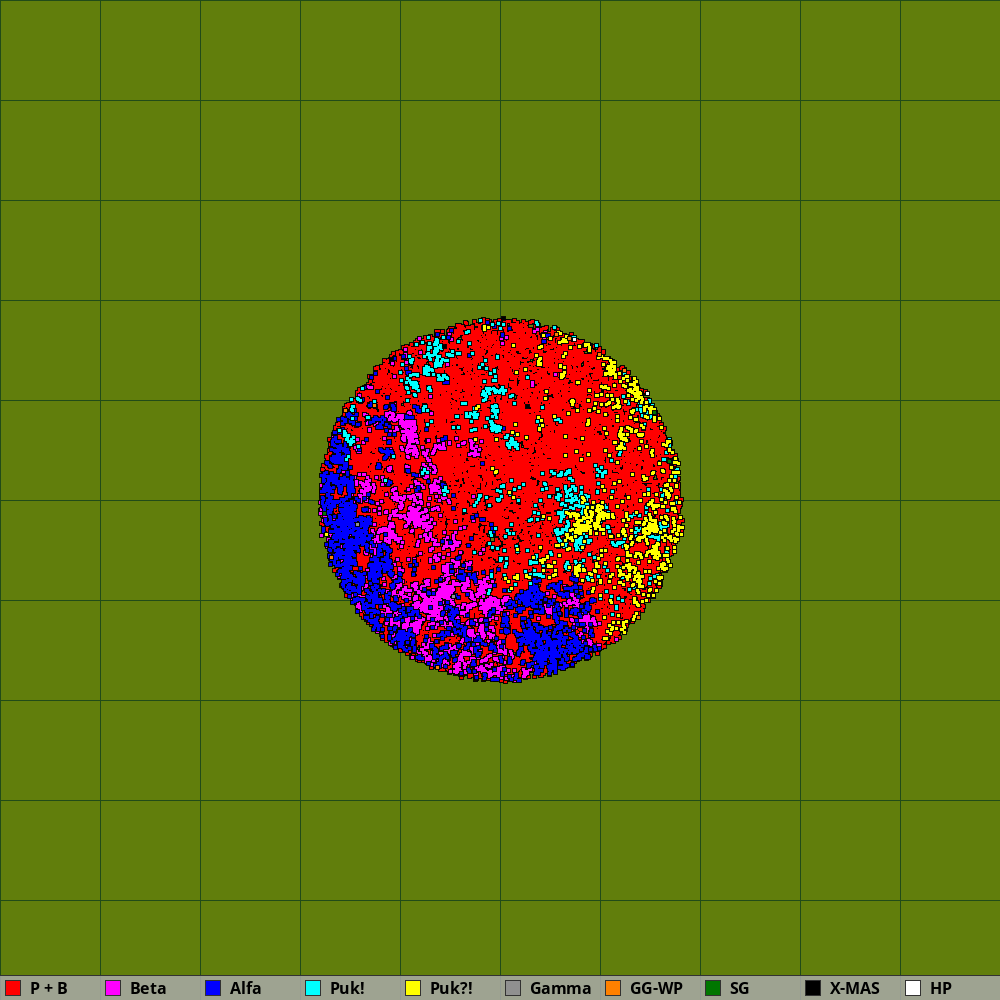The width and height of the screenshot is (1000, 1000).
Task: Click the gray Gamma legend swatch
Action: 513,988
